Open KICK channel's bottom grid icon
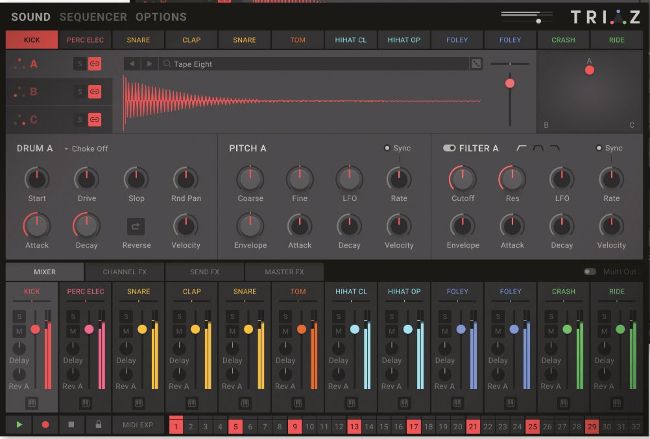This screenshot has height=439, width=650. pos(32,403)
